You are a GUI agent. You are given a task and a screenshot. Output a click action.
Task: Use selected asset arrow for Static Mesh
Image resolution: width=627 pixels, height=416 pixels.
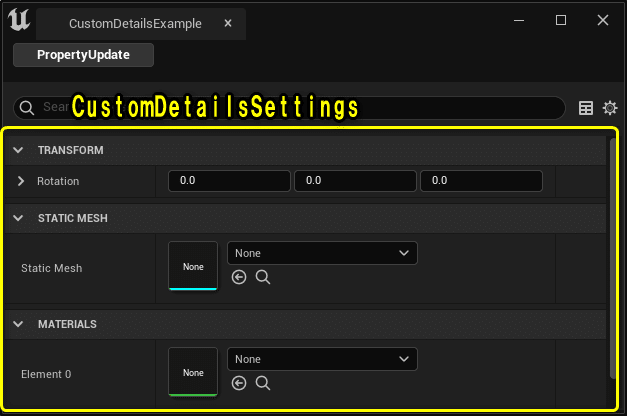tap(239, 277)
